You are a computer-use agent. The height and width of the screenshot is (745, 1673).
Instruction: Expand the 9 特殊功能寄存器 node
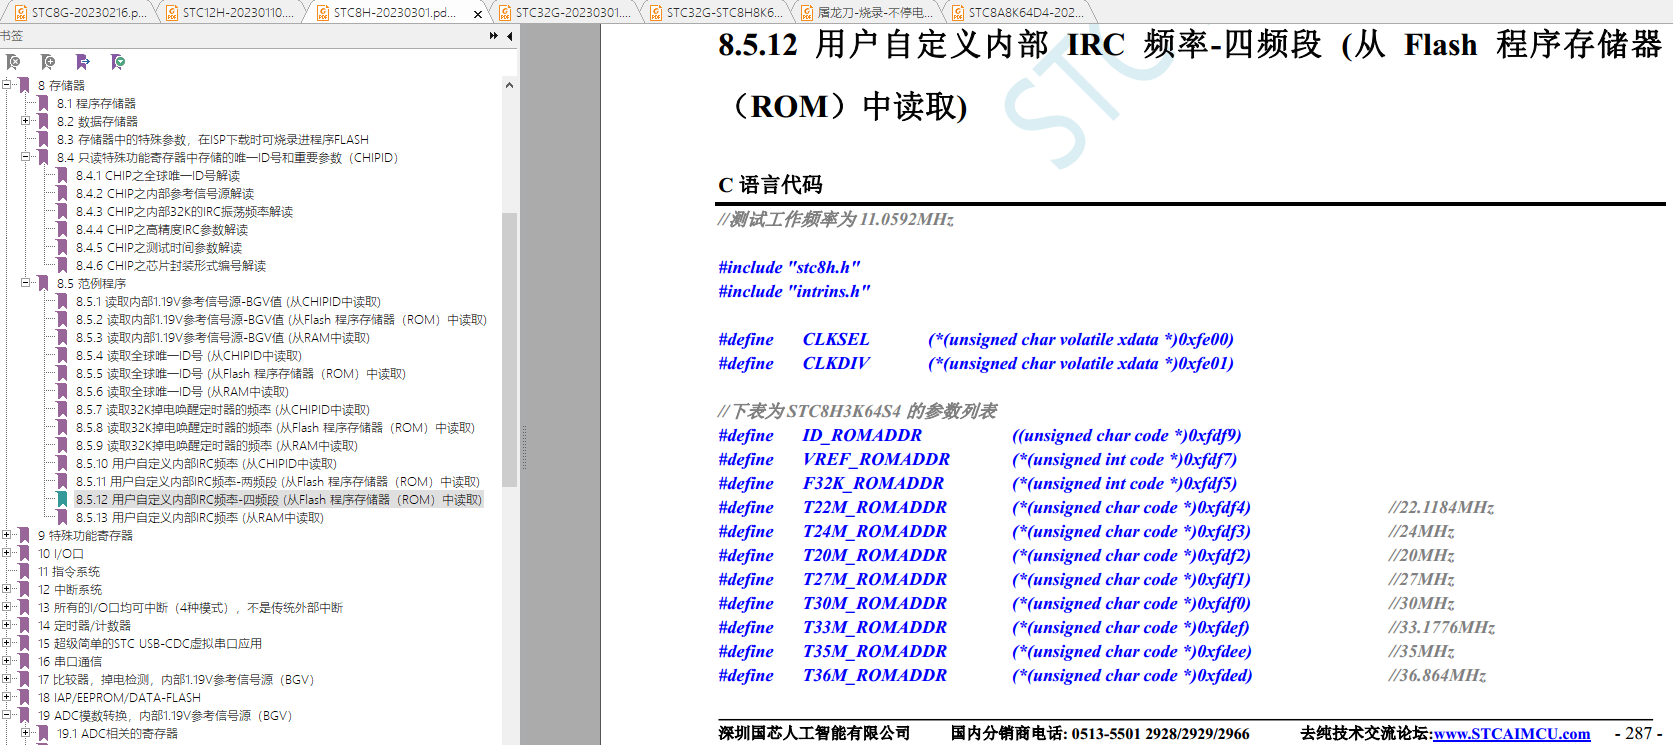click(7, 535)
